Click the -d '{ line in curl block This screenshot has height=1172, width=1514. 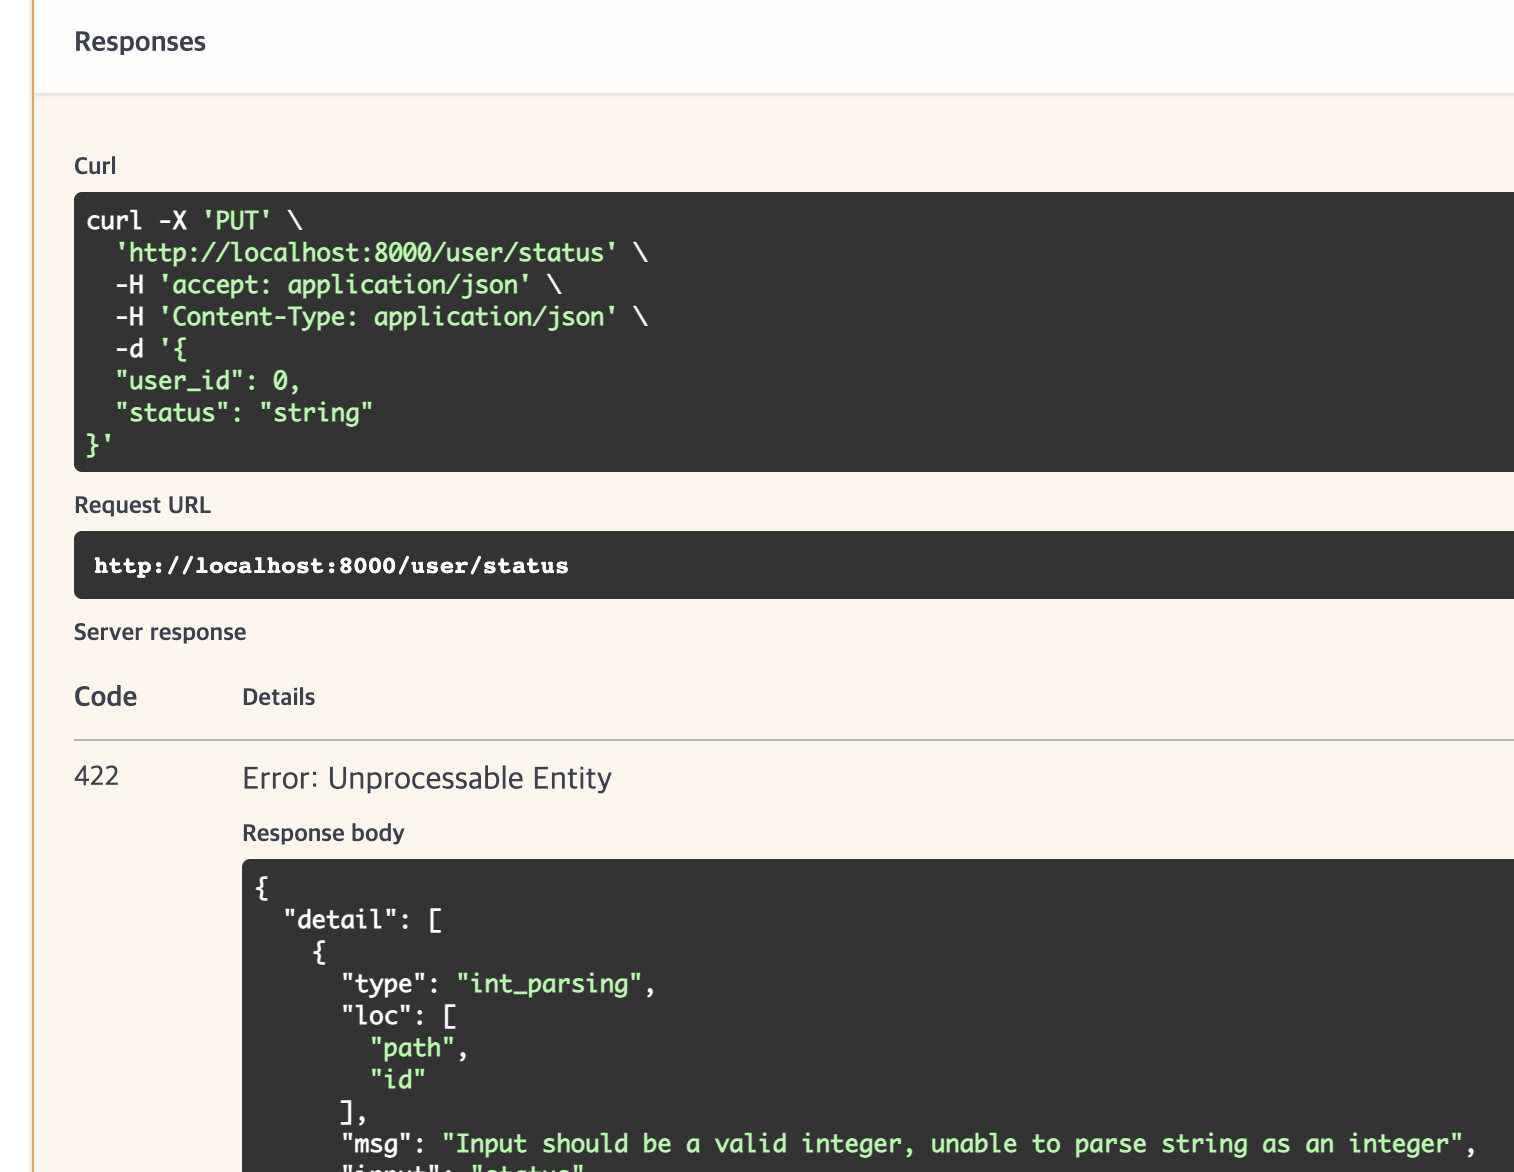151,348
